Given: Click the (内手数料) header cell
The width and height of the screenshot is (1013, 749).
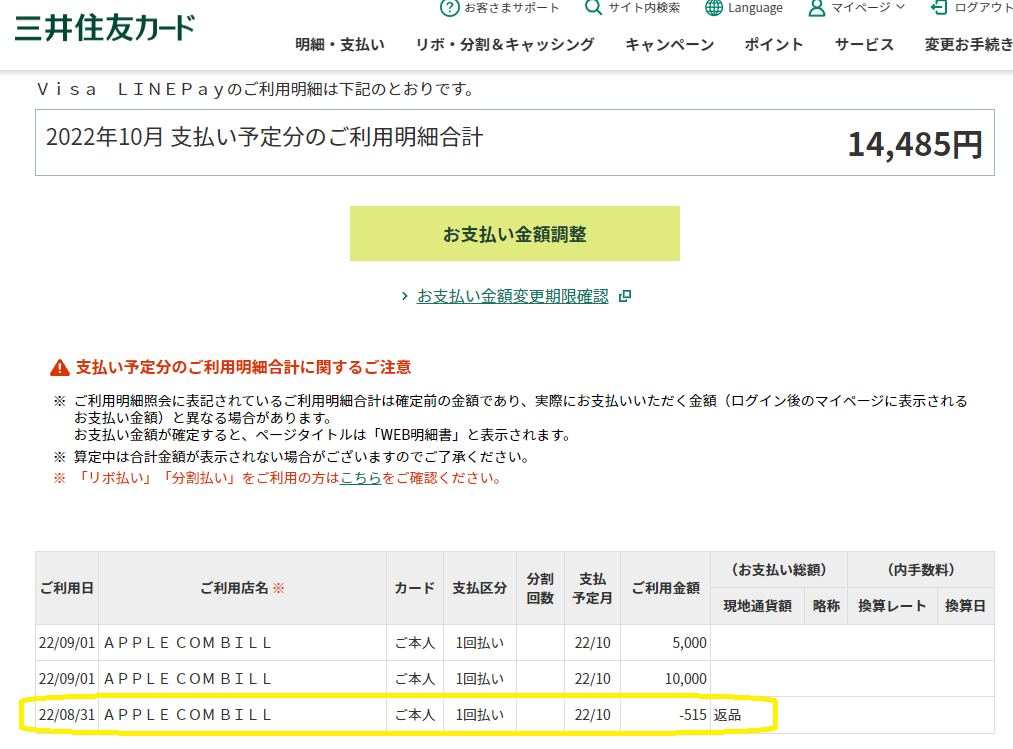Looking at the screenshot, I should (x=921, y=570).
